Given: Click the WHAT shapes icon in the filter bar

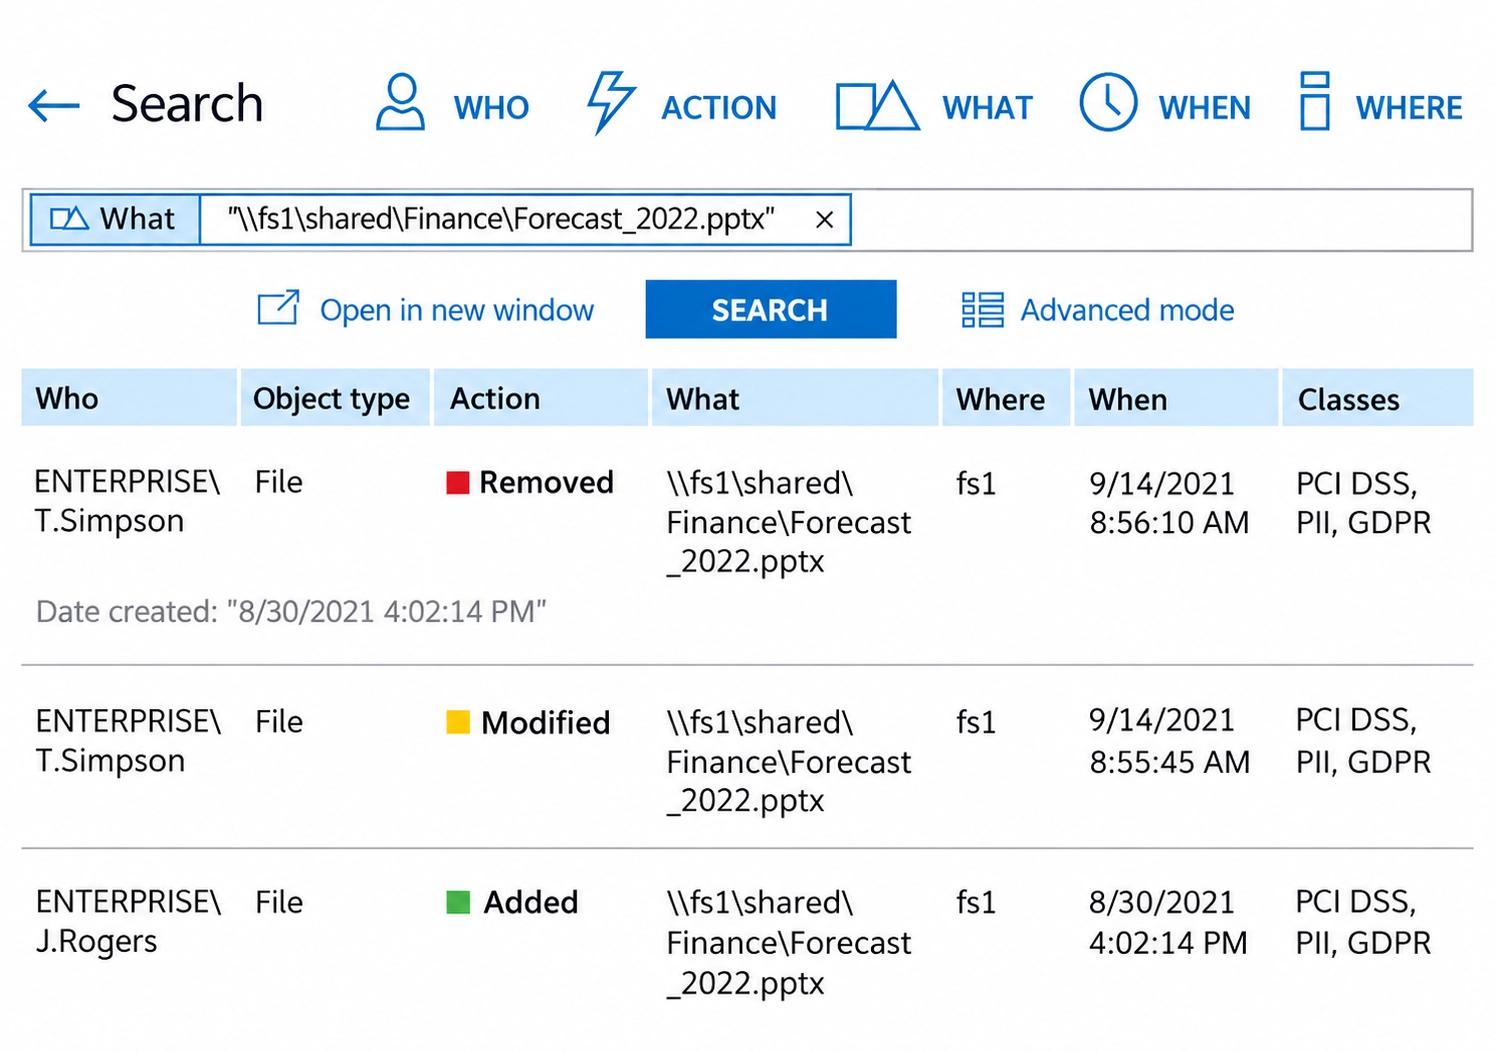Looking at the screenshot, I should point(876,106).
